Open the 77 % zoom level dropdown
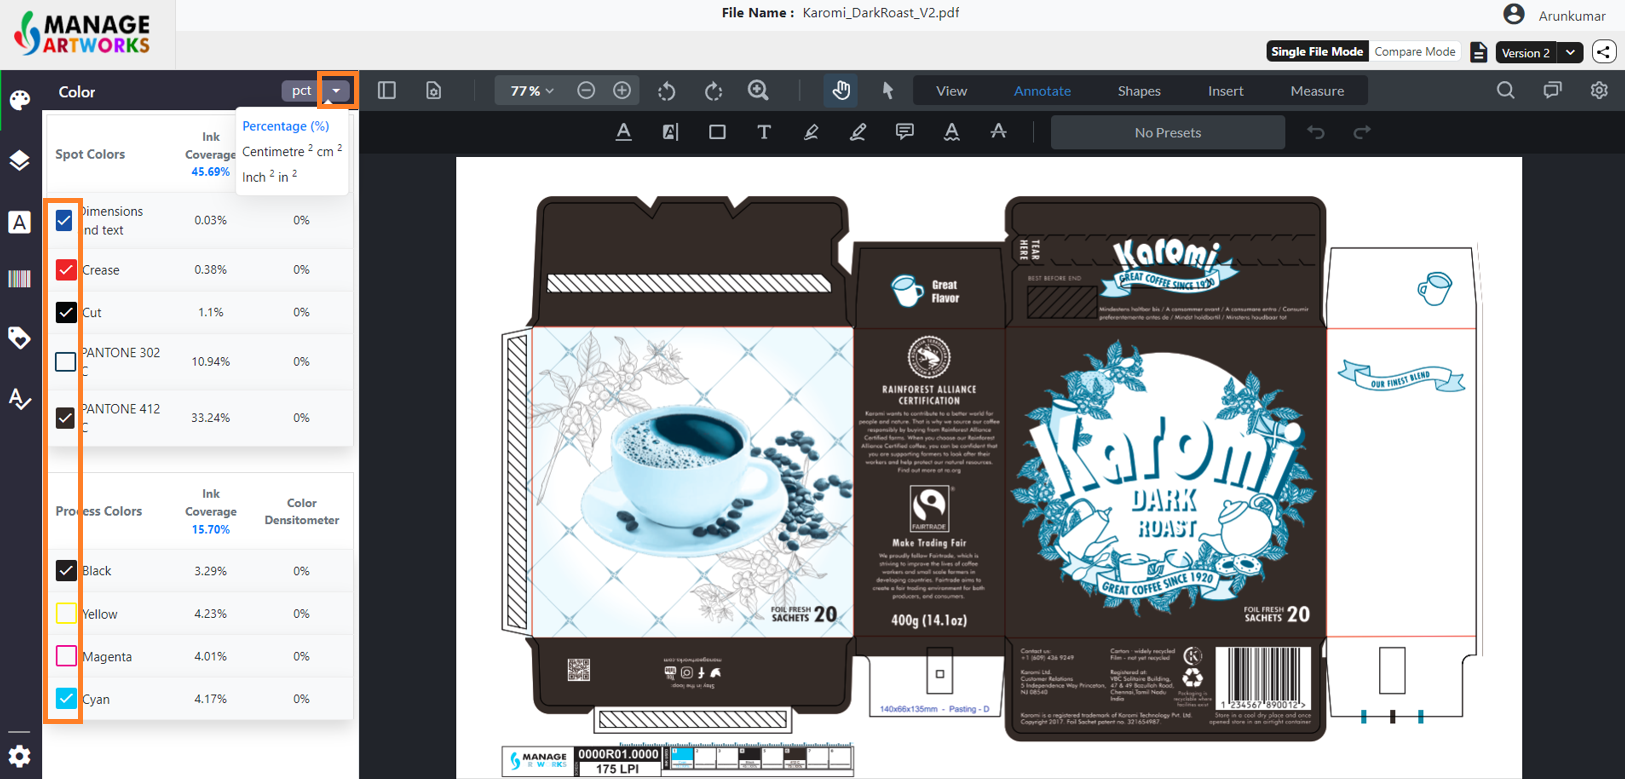Image resolution: width=1625 pixels, height=779 pixels. click(531, 91)
